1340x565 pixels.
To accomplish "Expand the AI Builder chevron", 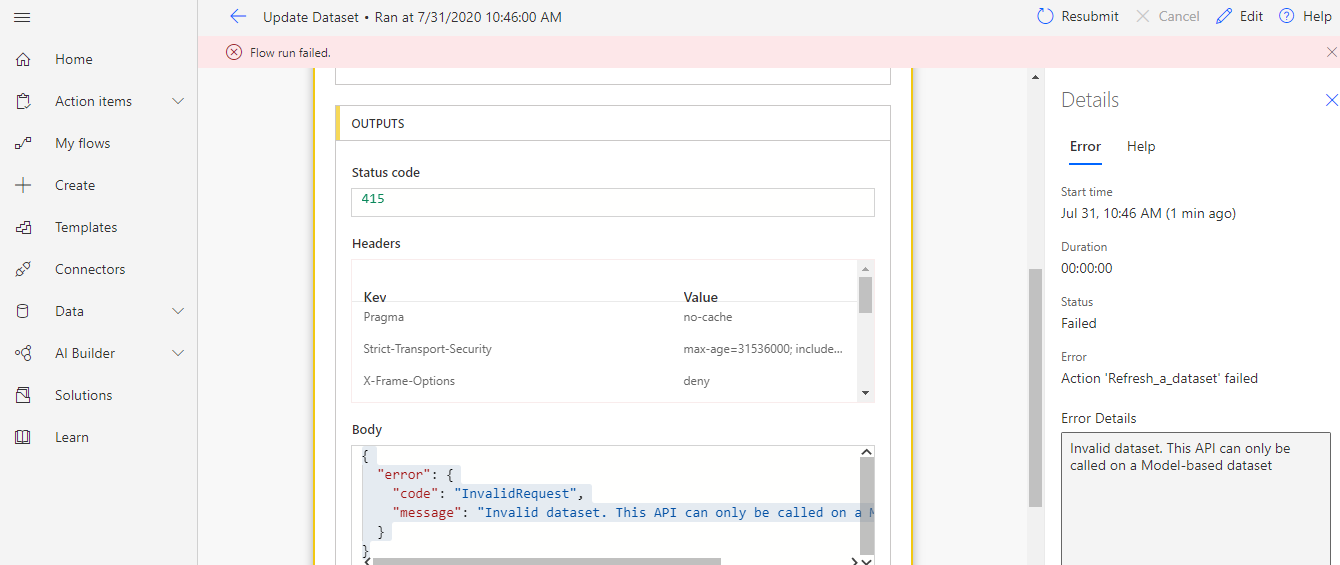I will coord(178,353).
